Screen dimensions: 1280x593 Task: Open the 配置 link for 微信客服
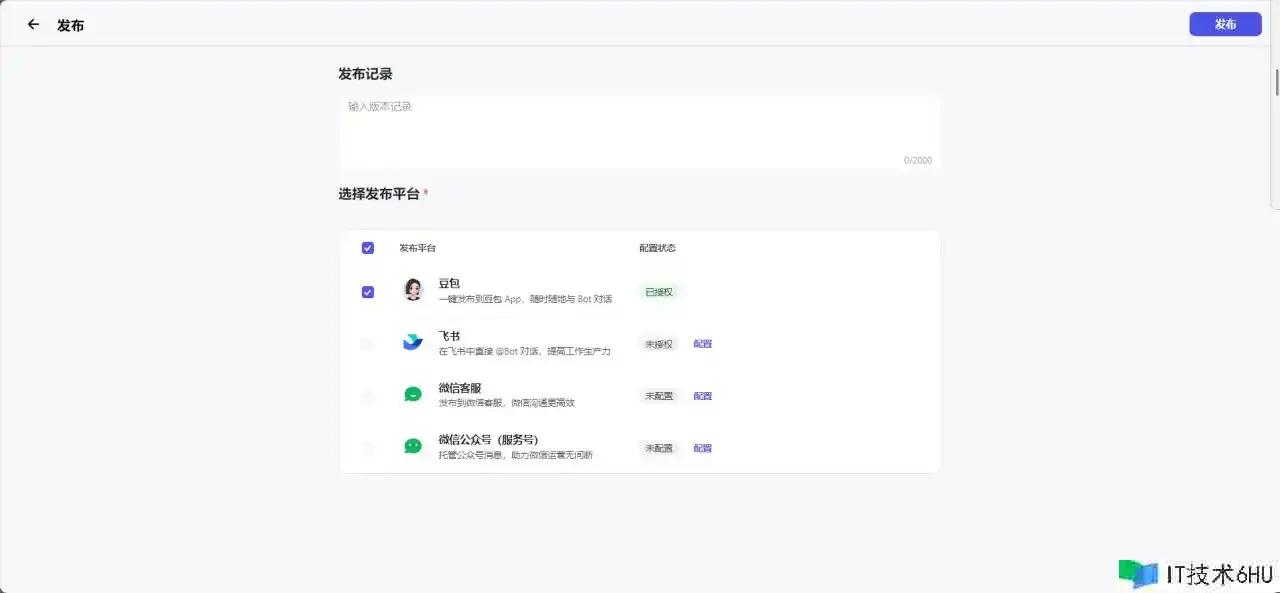point(703,396)
